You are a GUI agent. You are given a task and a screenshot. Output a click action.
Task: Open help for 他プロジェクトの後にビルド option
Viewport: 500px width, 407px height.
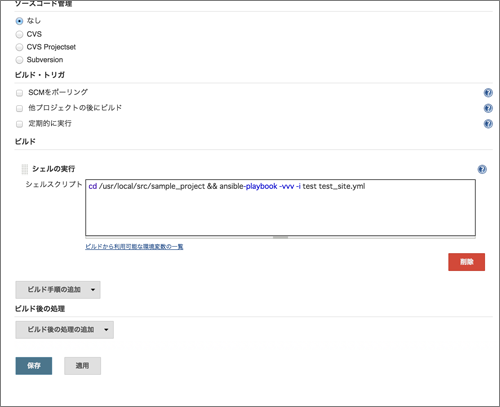[488, 108]
